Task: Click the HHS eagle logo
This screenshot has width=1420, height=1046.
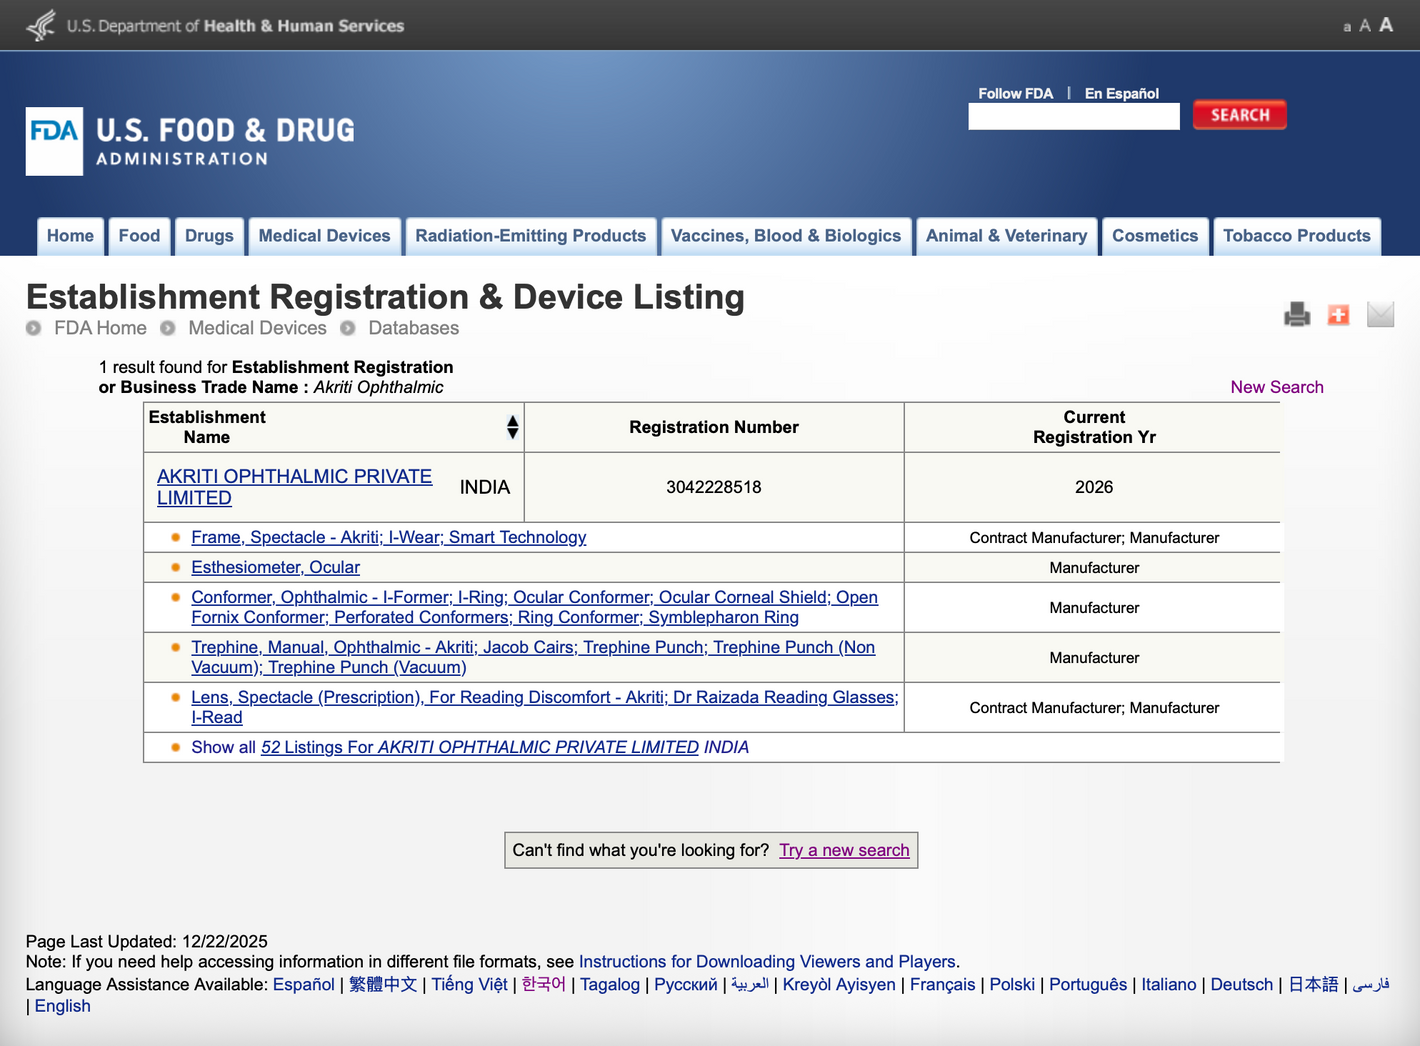Action: pyautogui.click(x=41, y=25)
